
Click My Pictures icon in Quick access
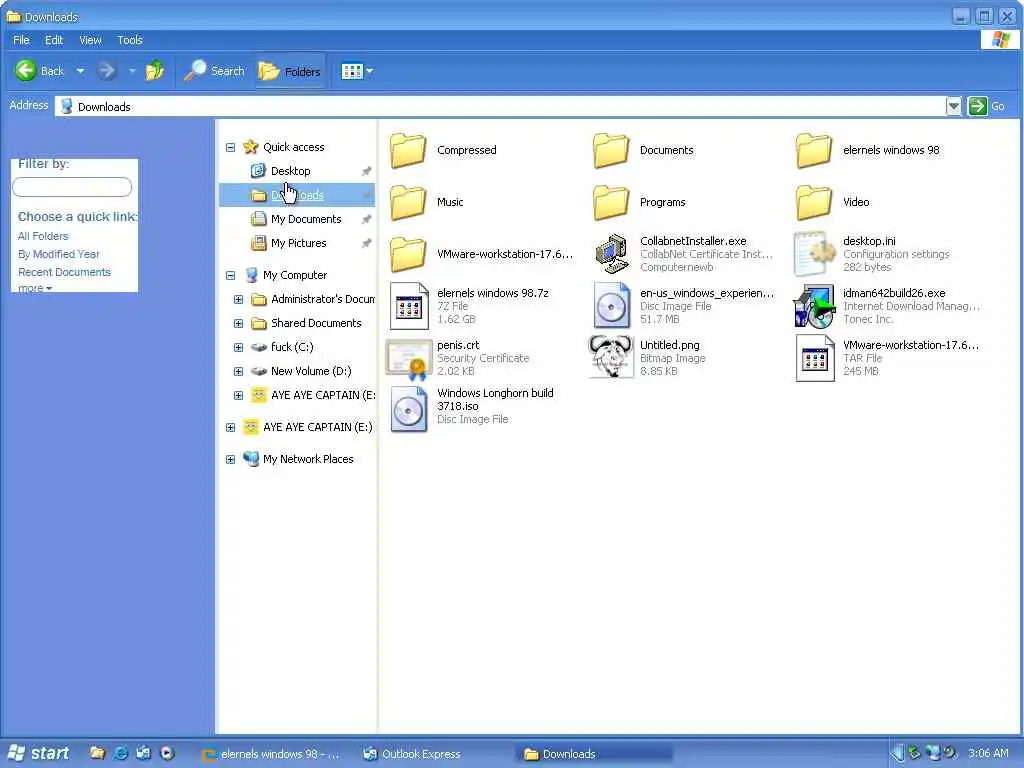click(259, 243)
